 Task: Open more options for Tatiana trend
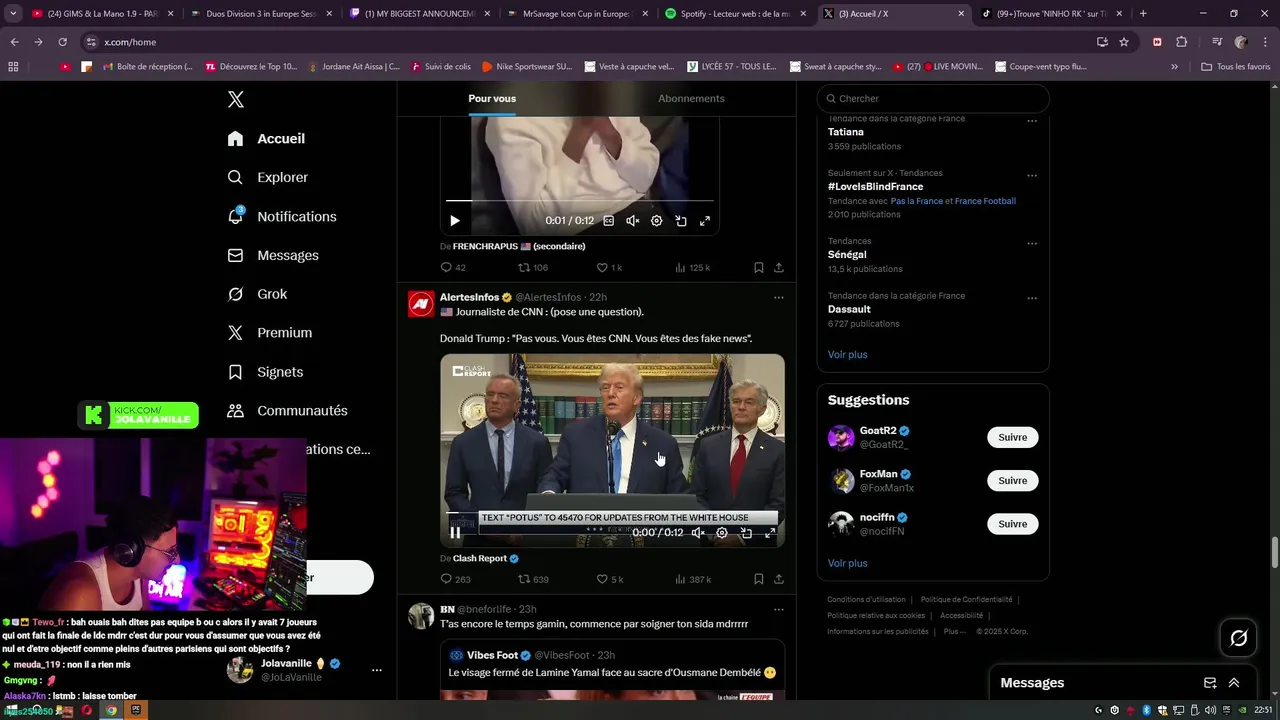coord(1032,120)
